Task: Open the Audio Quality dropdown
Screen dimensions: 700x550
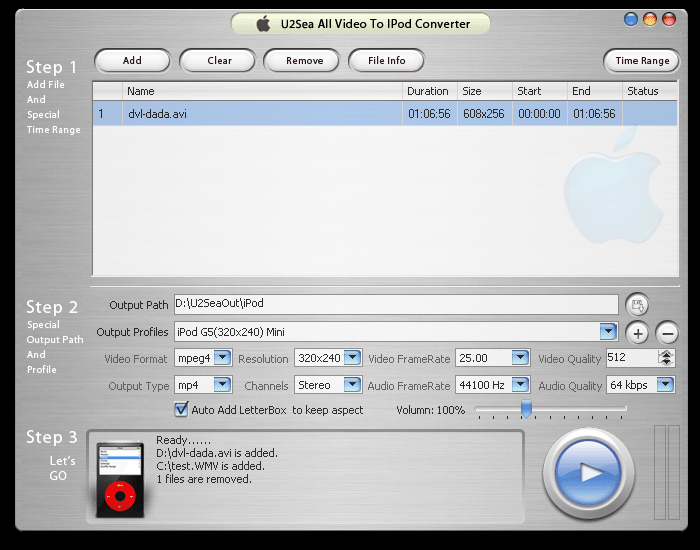Action: point(665,385)
